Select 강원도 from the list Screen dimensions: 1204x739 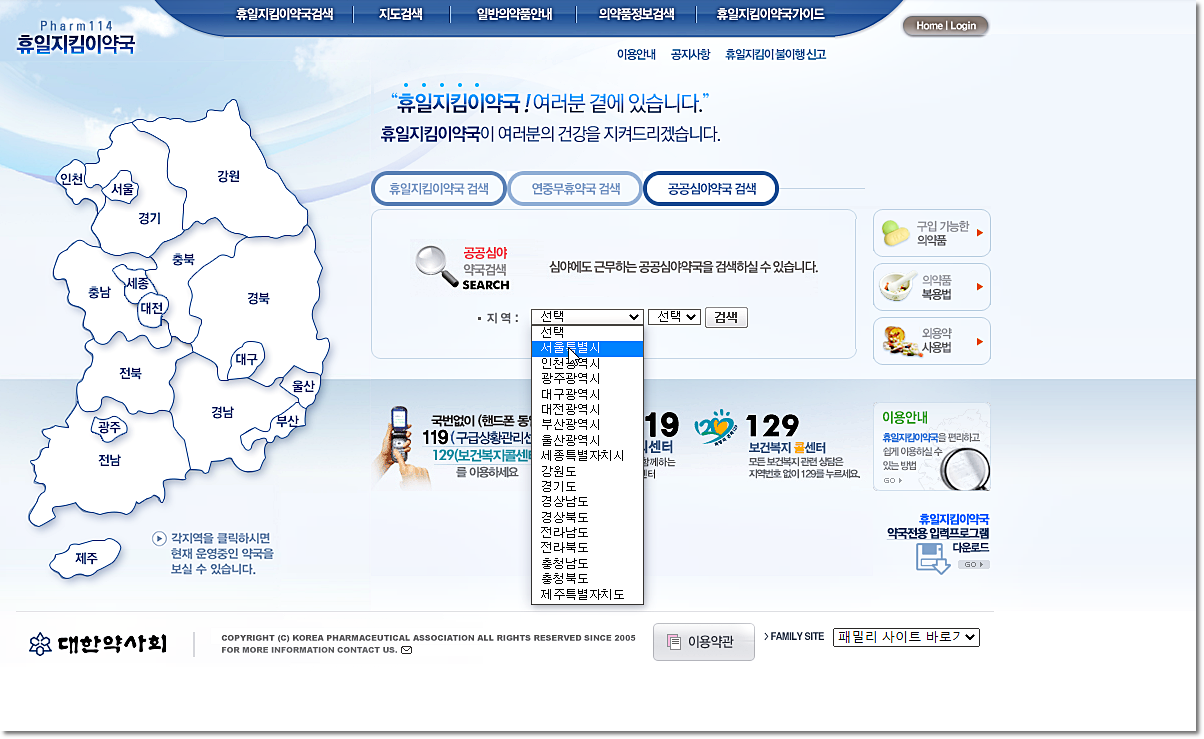tap(587, 471)
